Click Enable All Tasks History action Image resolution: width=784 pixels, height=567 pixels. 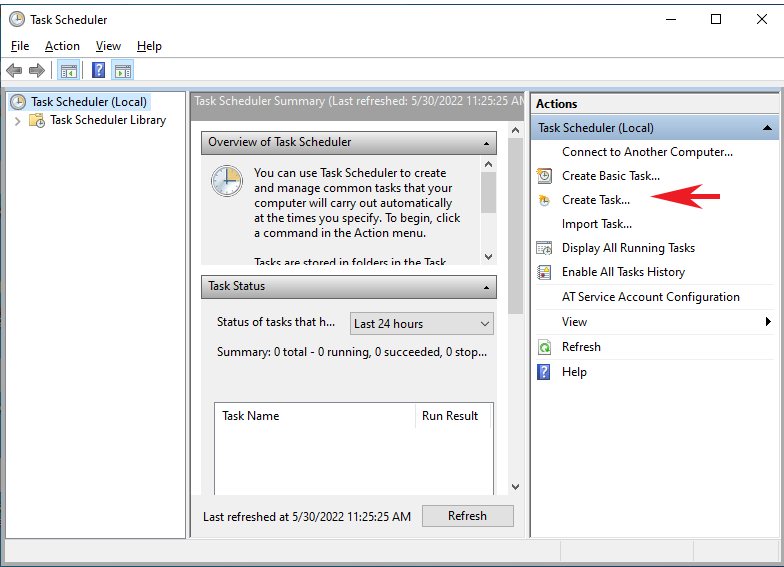pos(623,272)
